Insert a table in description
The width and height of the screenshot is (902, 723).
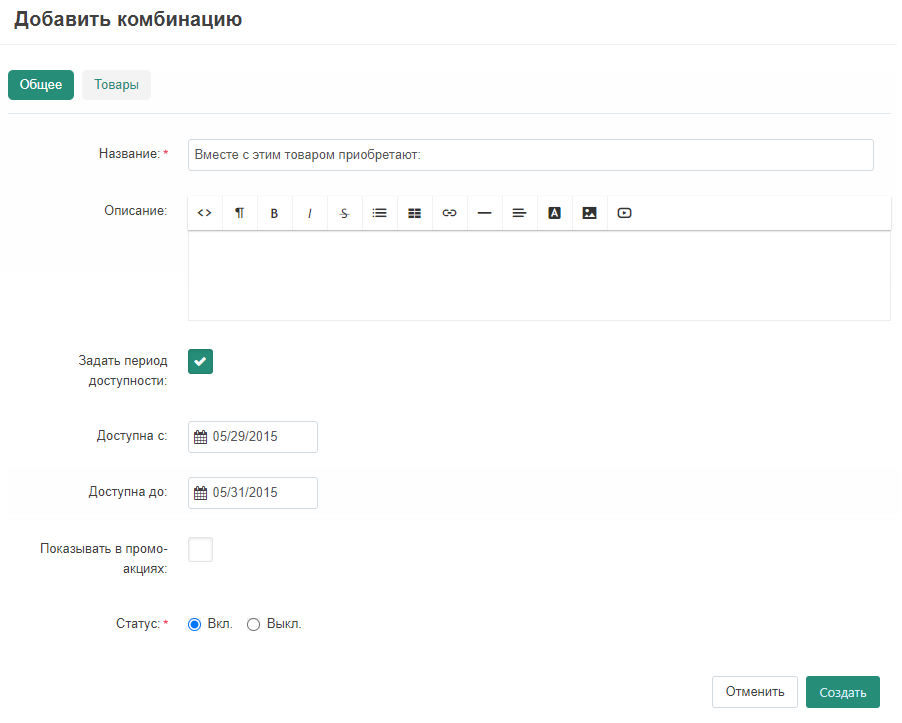415,213
